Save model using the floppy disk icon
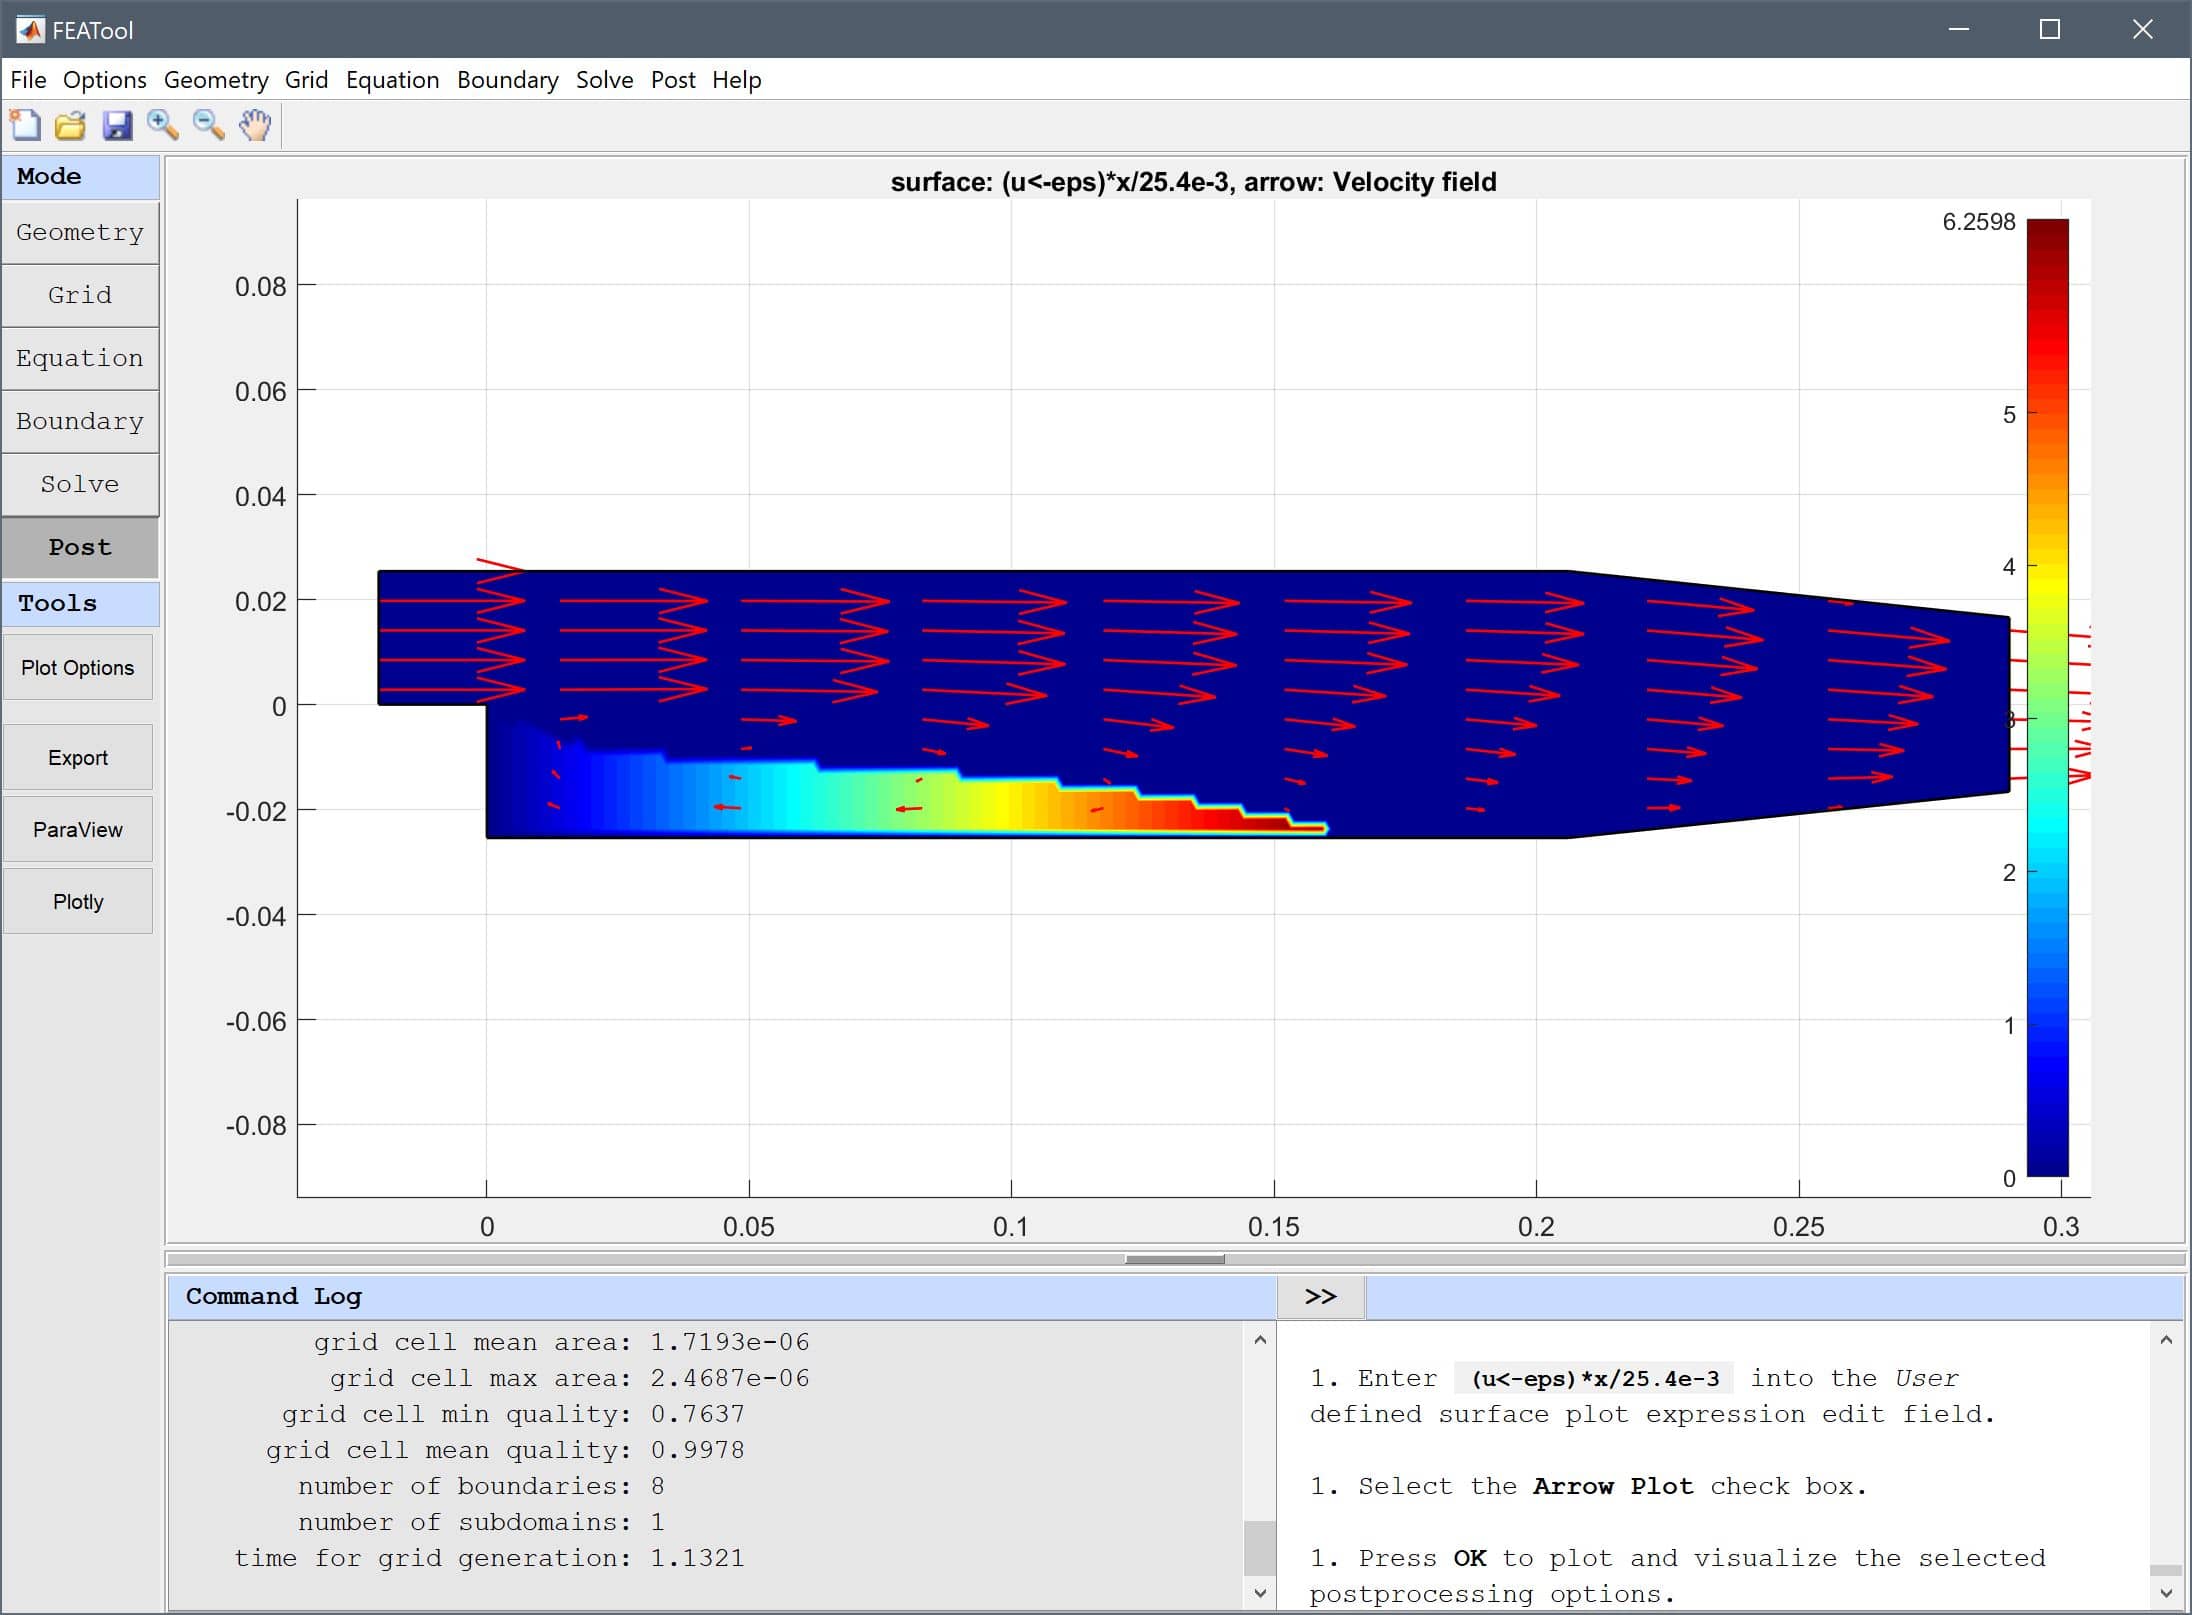This screenshot has width=2192, height=1615. pyautogui.click(x=117, y=125)
